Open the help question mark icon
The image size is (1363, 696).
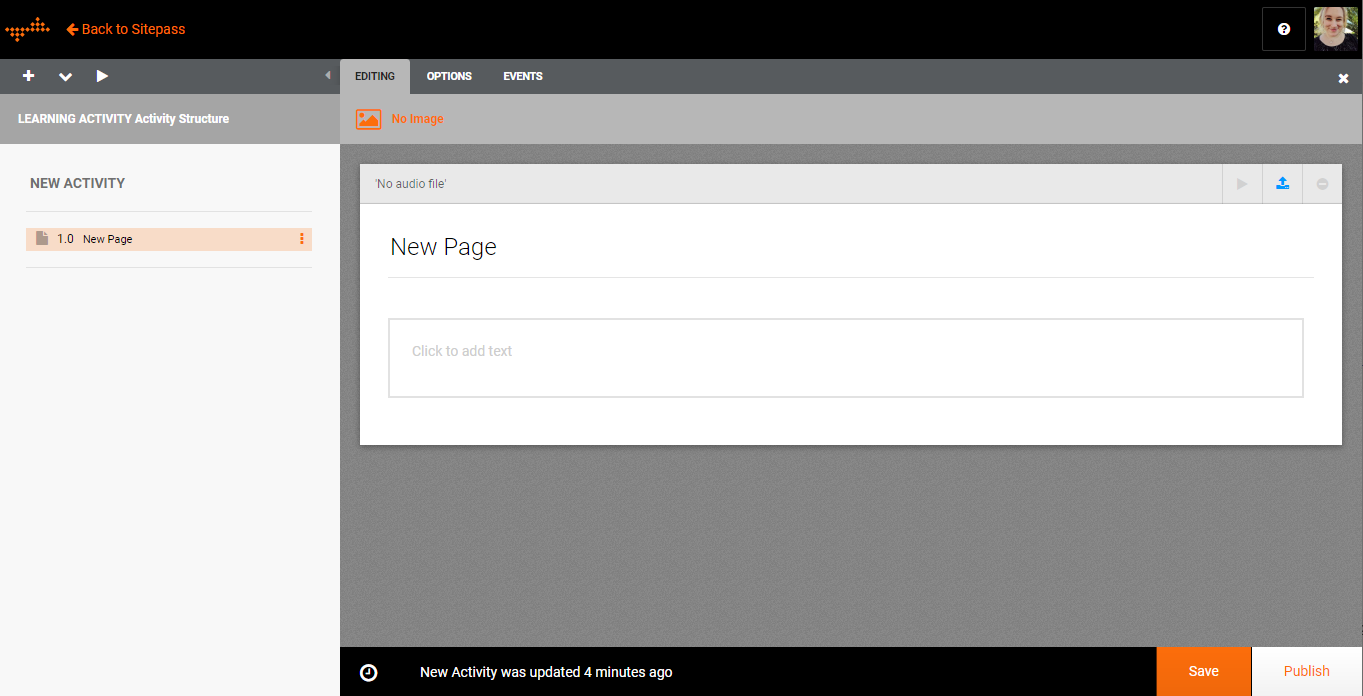click(1284, 29)
